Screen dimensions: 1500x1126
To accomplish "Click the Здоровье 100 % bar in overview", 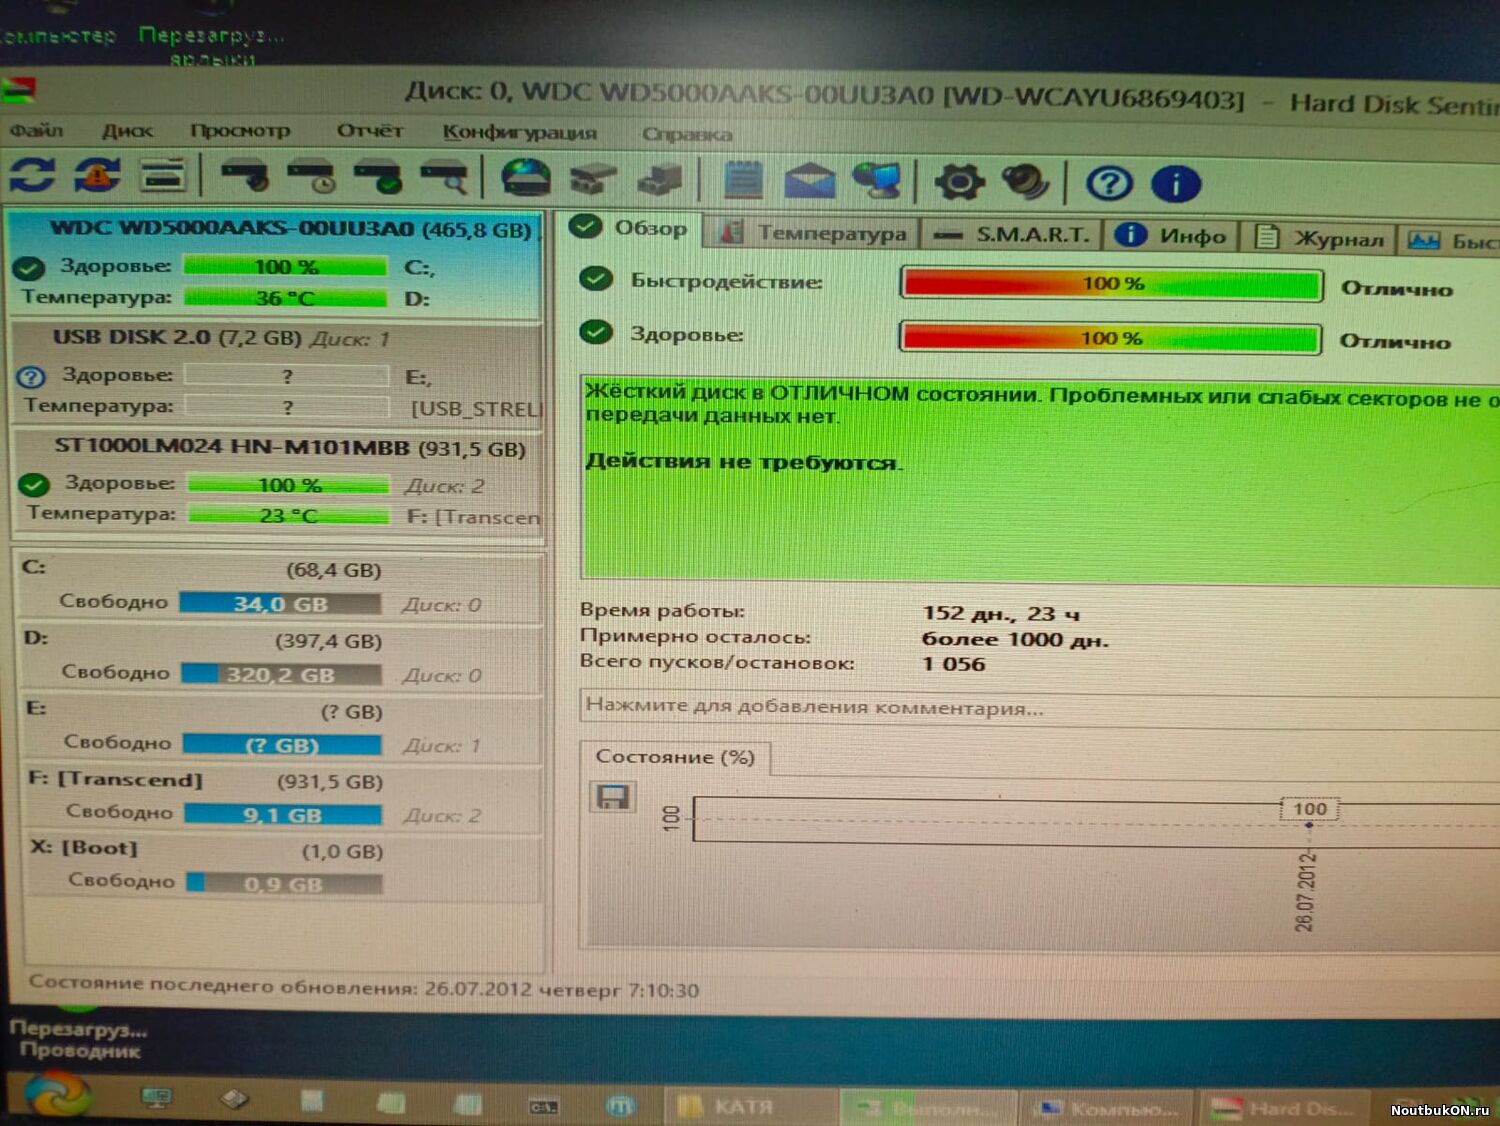I will click(x=1110, y=338).
